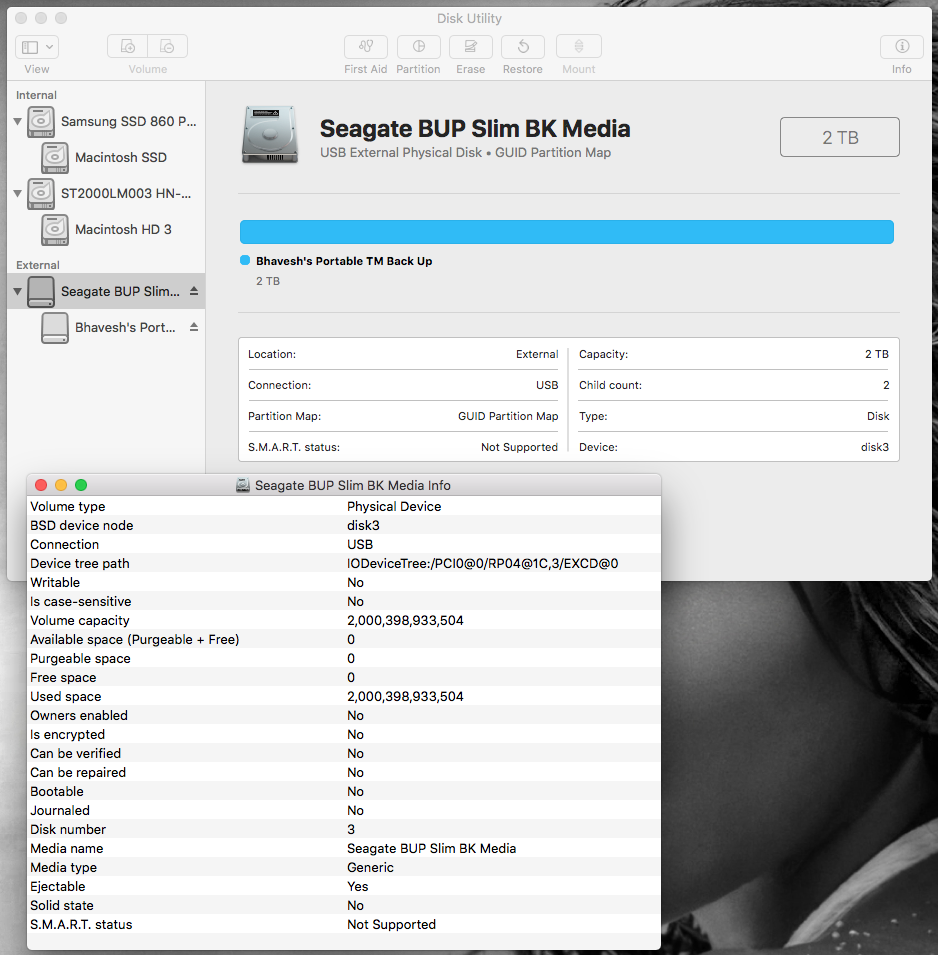This screenshot has height=955, width=938.
Task: Select the Media type Generic value
Action: click(370, 867)
